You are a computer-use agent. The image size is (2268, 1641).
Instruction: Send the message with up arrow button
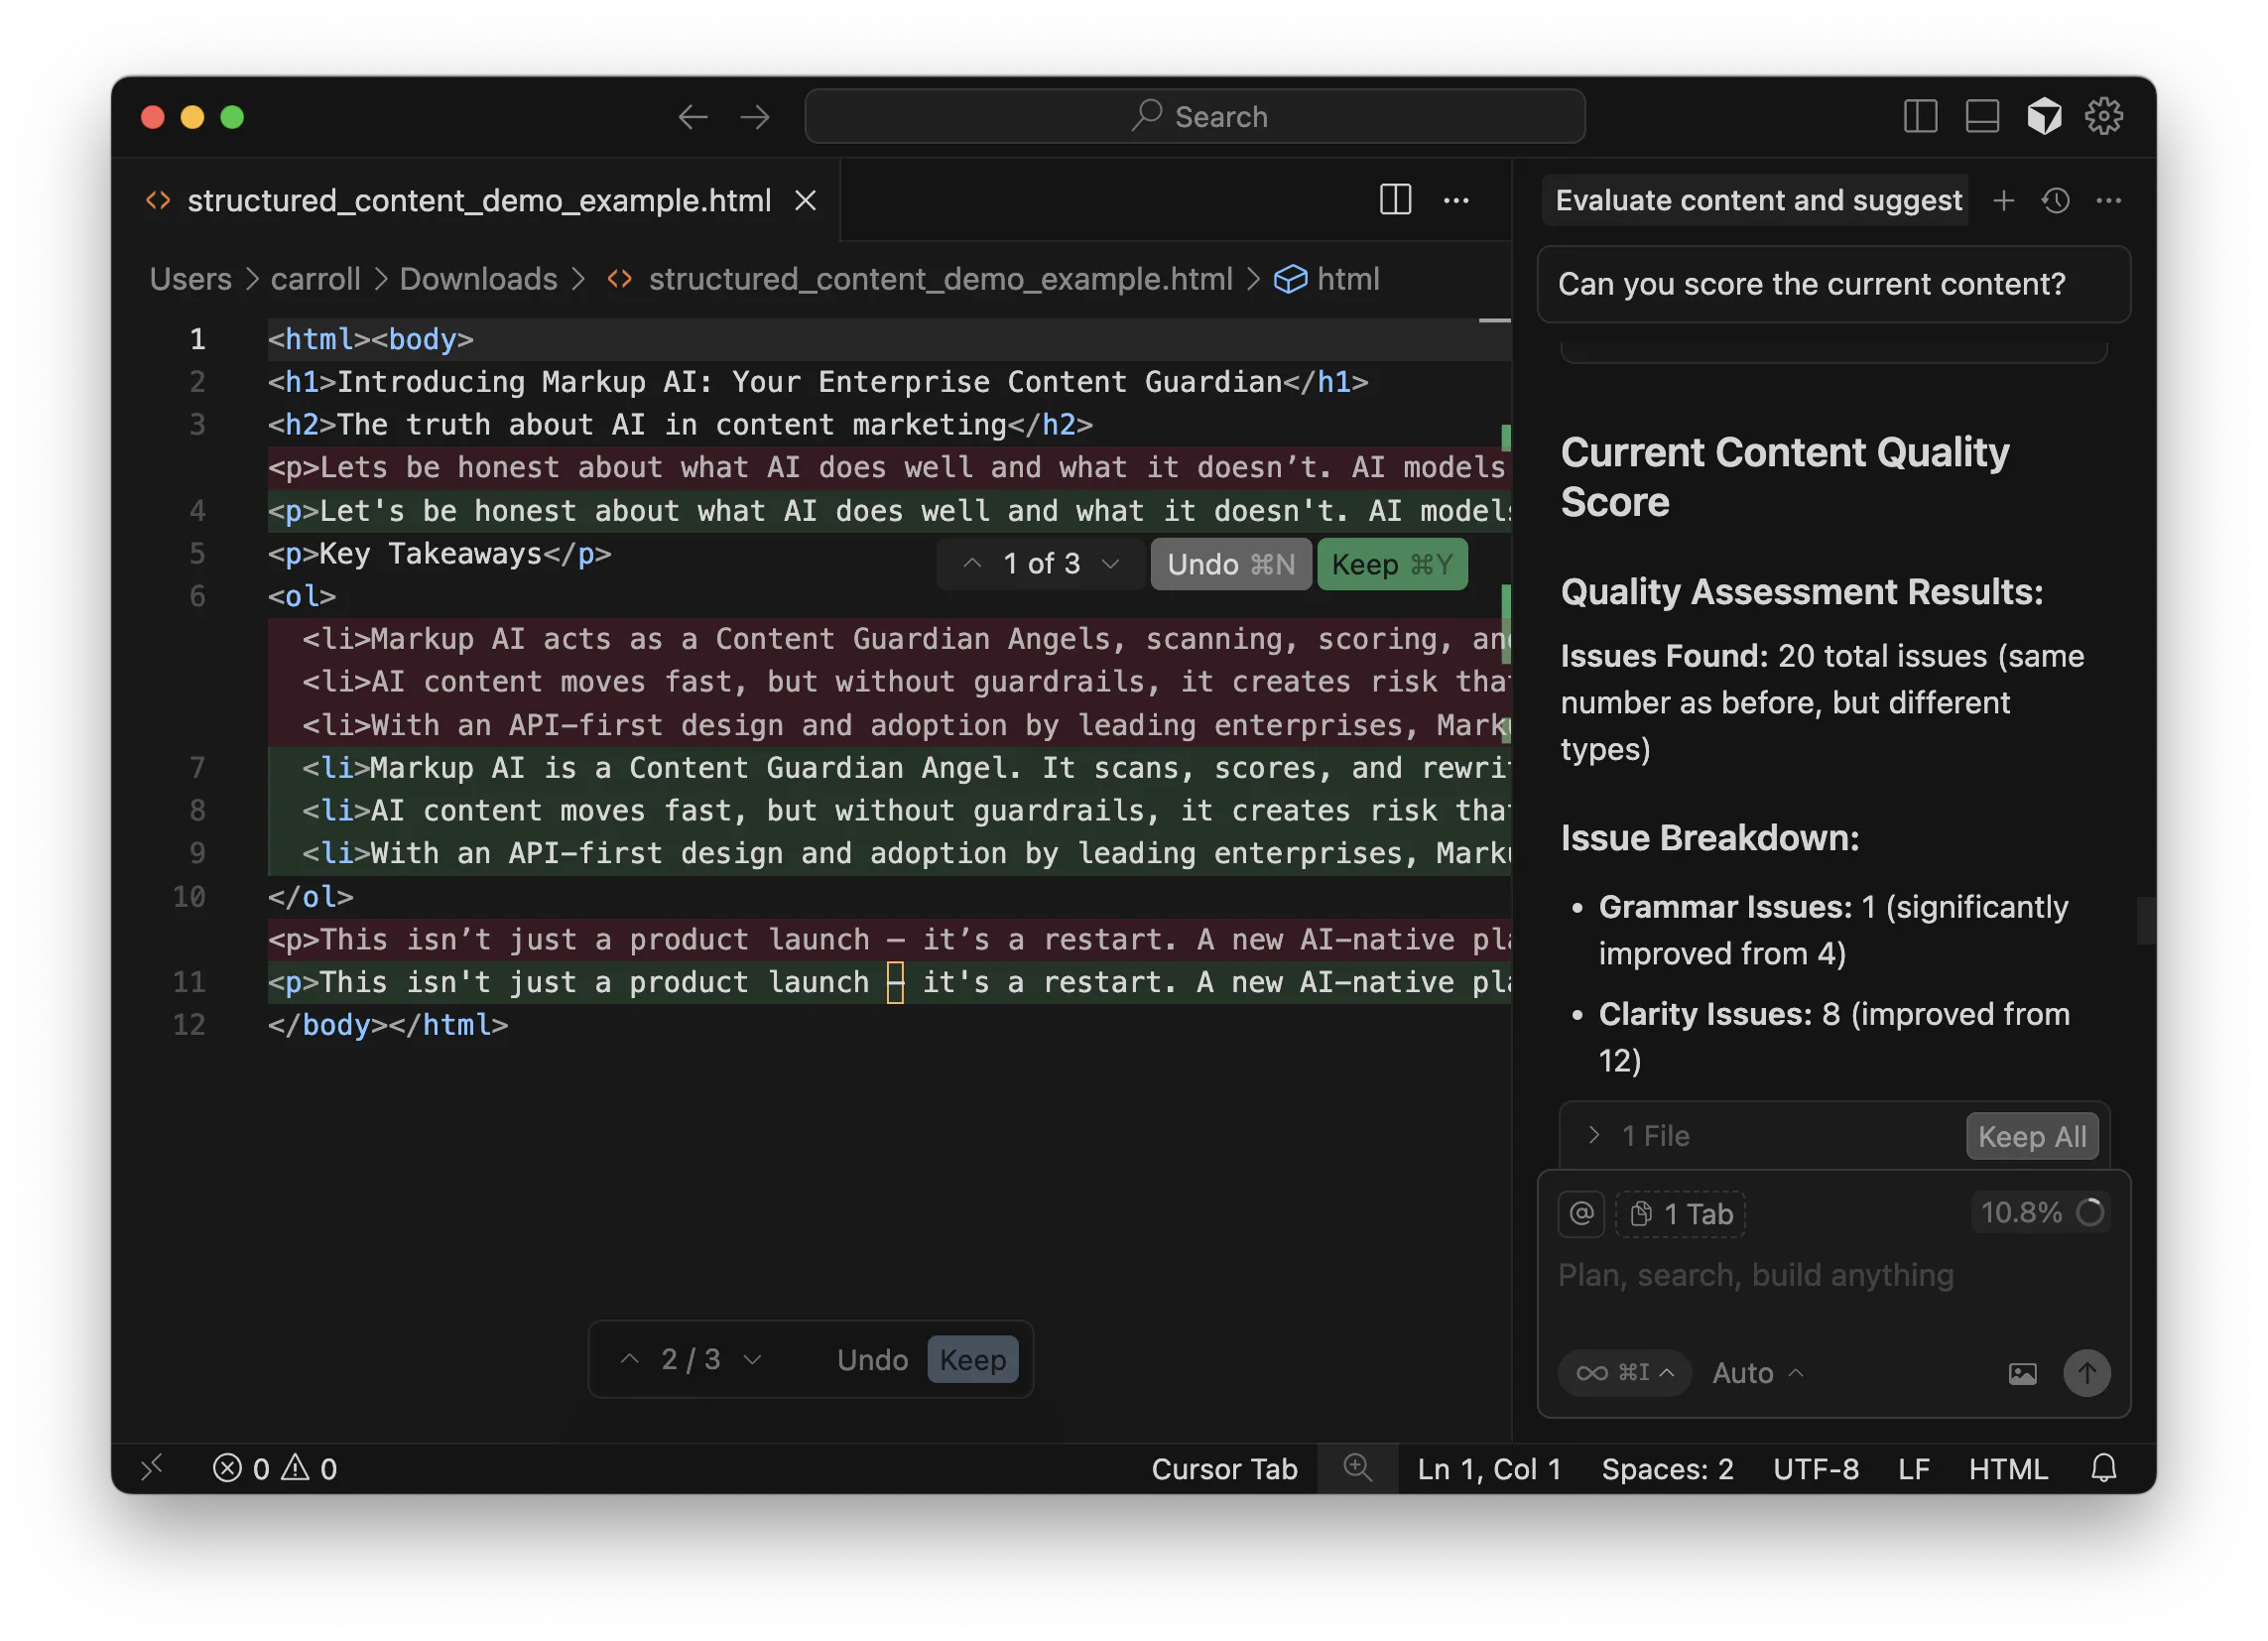click(2087, 1373)
